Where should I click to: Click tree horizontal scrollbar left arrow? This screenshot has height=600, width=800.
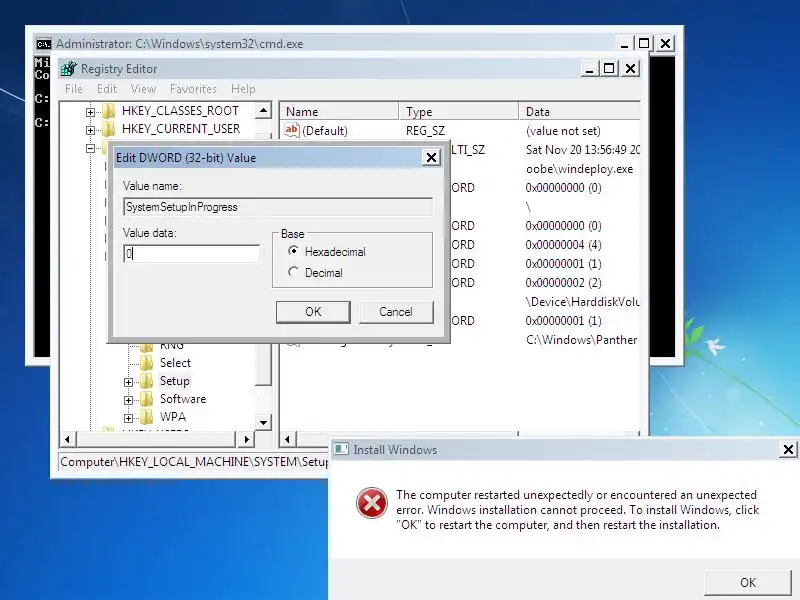click(68, 439)
